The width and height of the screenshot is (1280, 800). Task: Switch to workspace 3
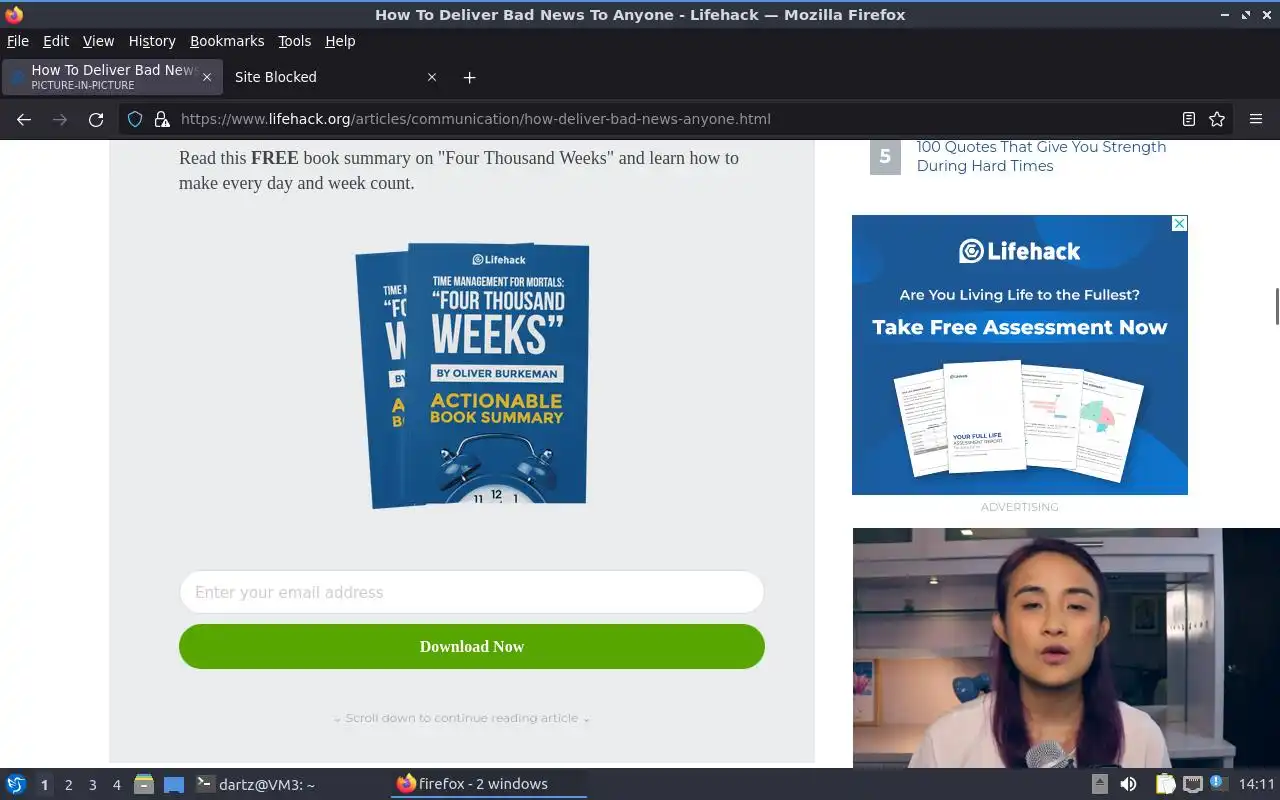[x=92, y=785]
